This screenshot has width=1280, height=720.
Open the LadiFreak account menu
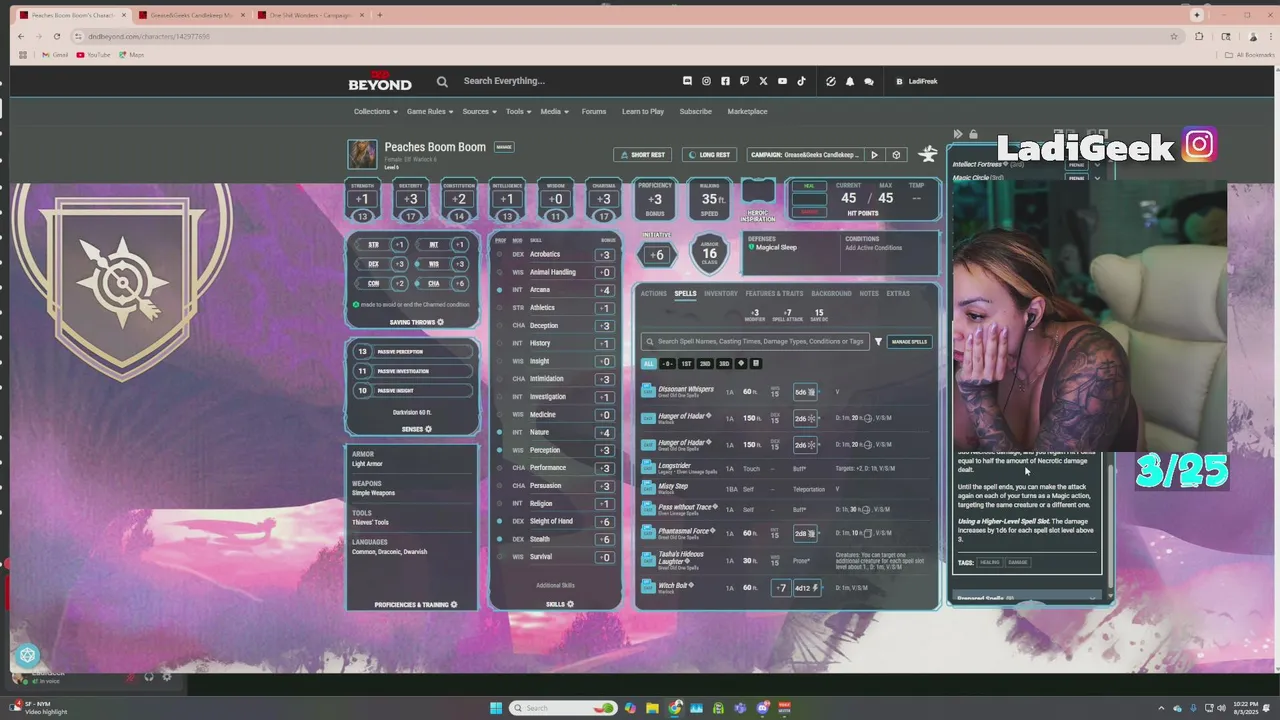coord(916,81)
